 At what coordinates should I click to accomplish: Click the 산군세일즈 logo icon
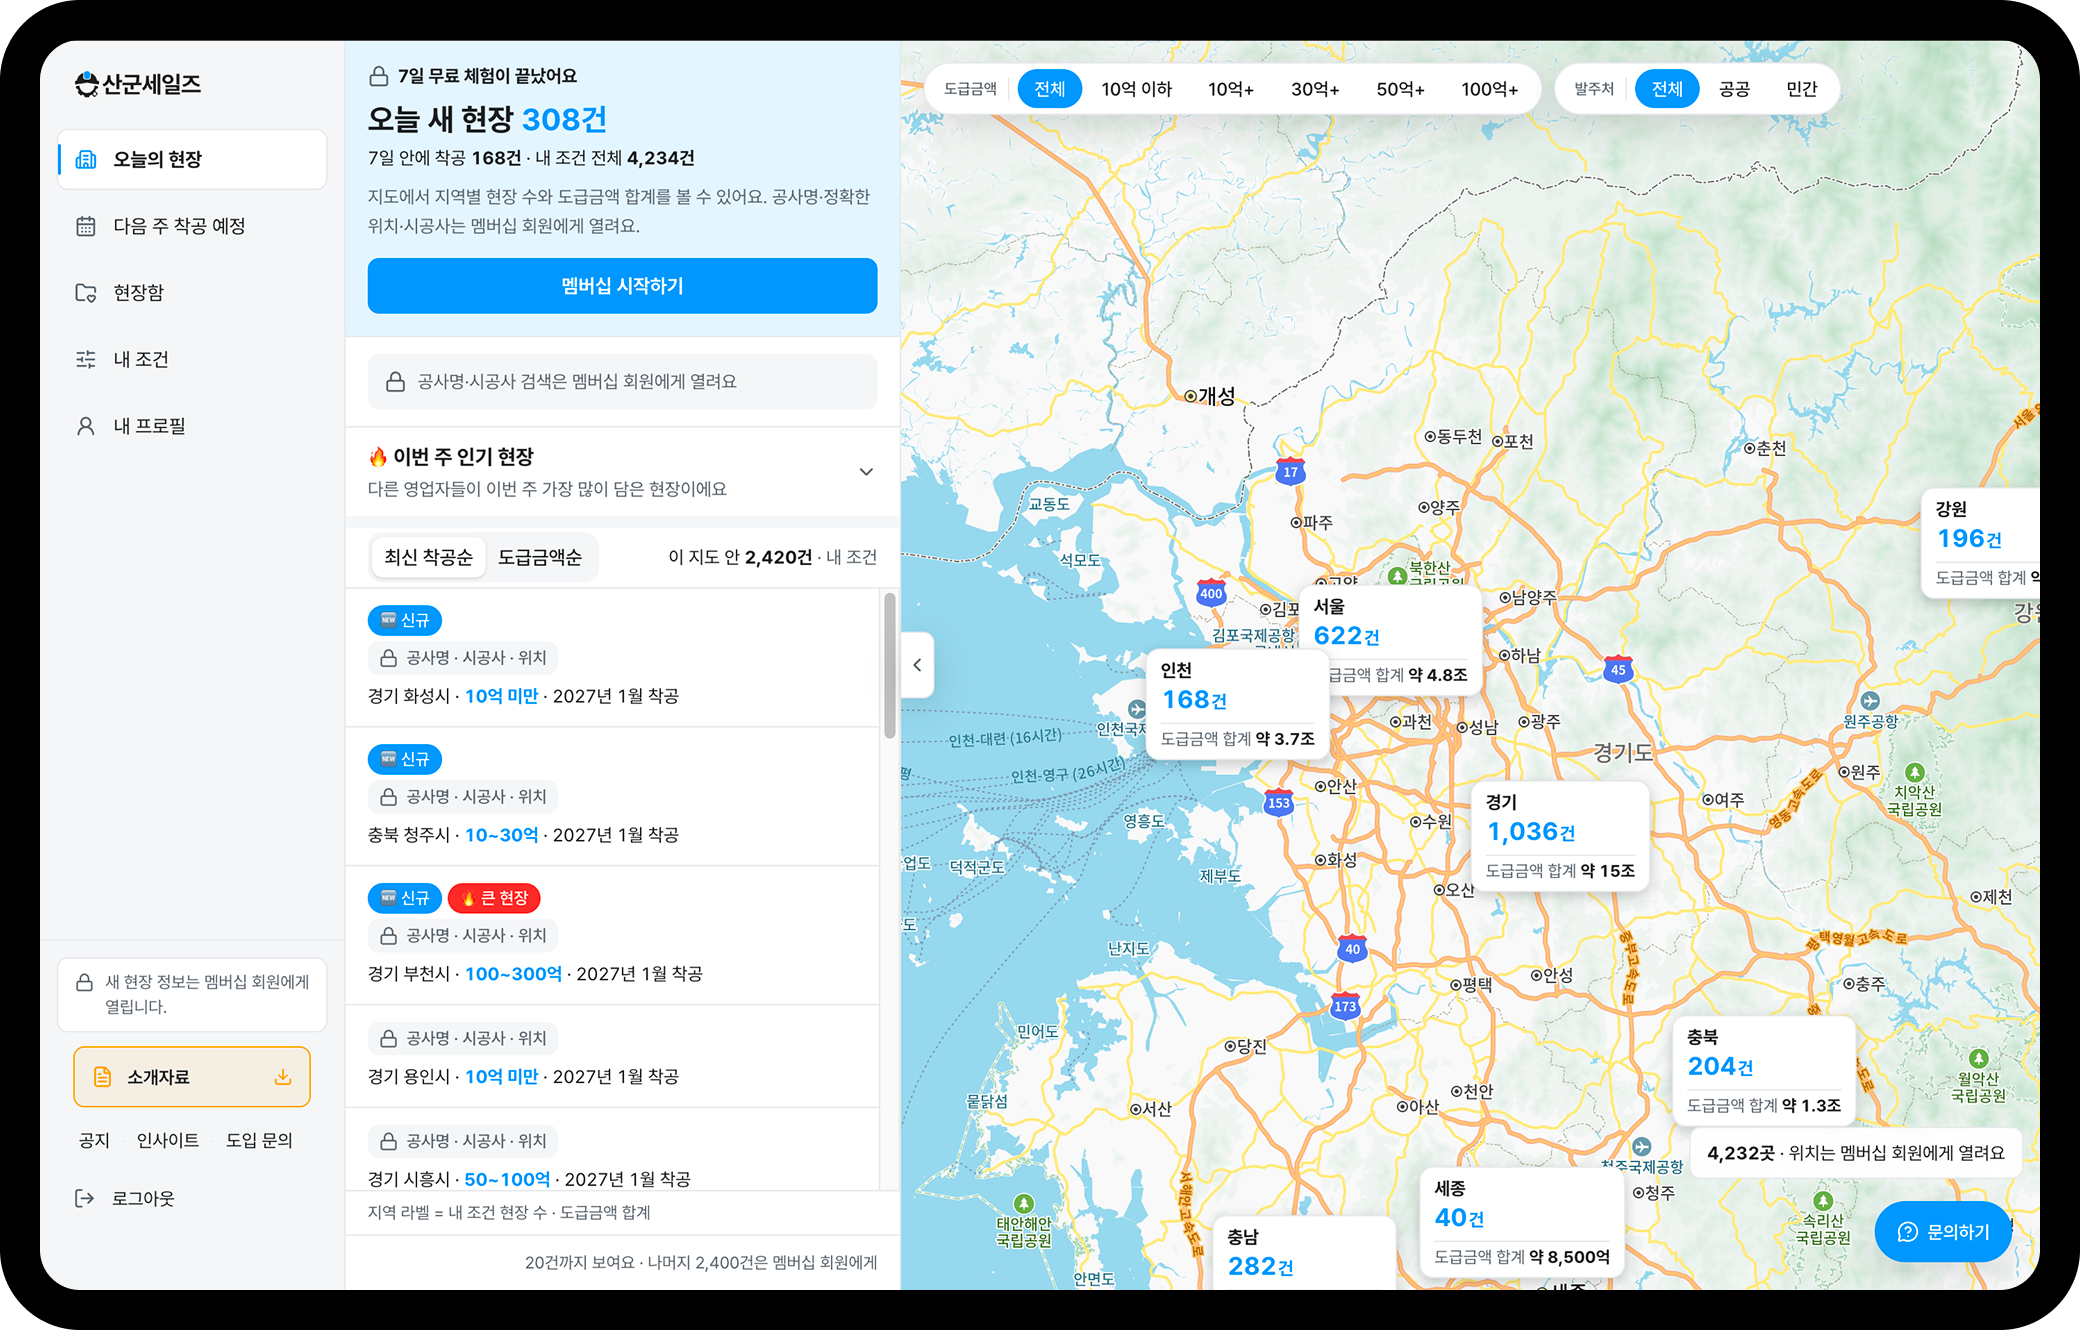coord(87,84)
